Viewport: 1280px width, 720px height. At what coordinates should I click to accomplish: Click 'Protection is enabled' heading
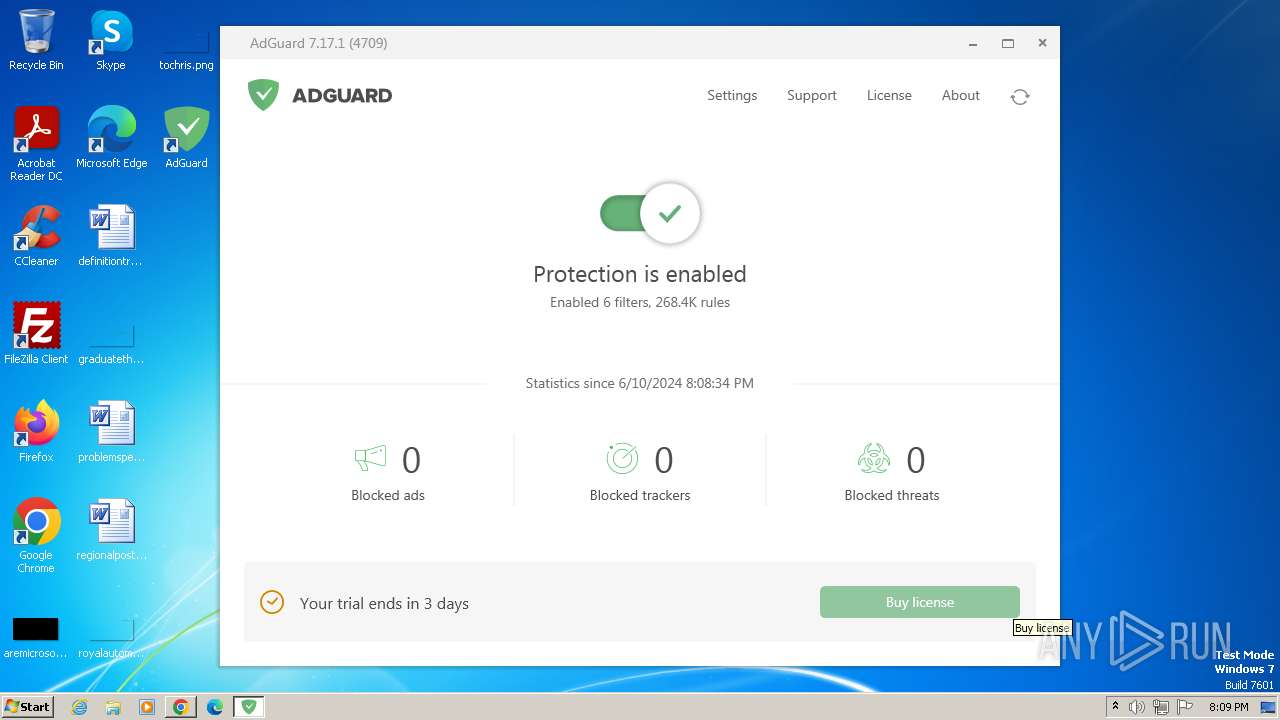coord(640,274)
